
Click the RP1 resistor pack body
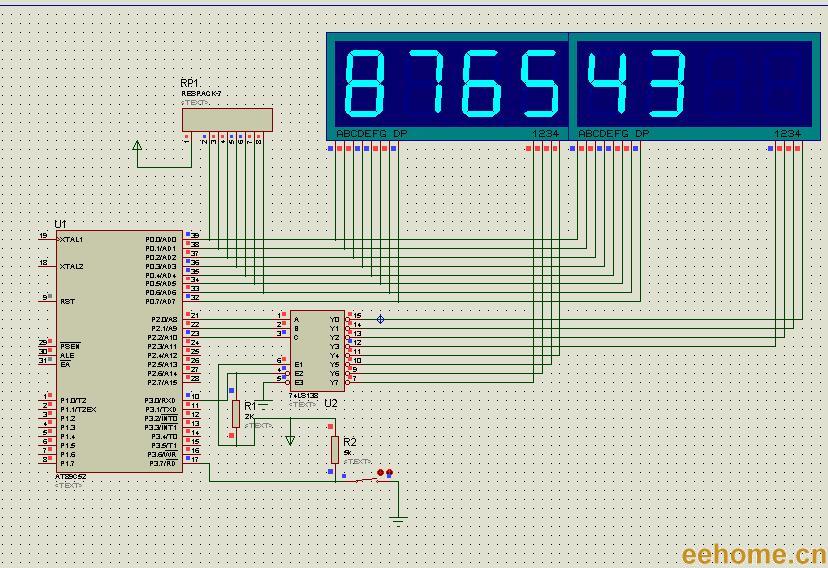(x=228, y=120)
